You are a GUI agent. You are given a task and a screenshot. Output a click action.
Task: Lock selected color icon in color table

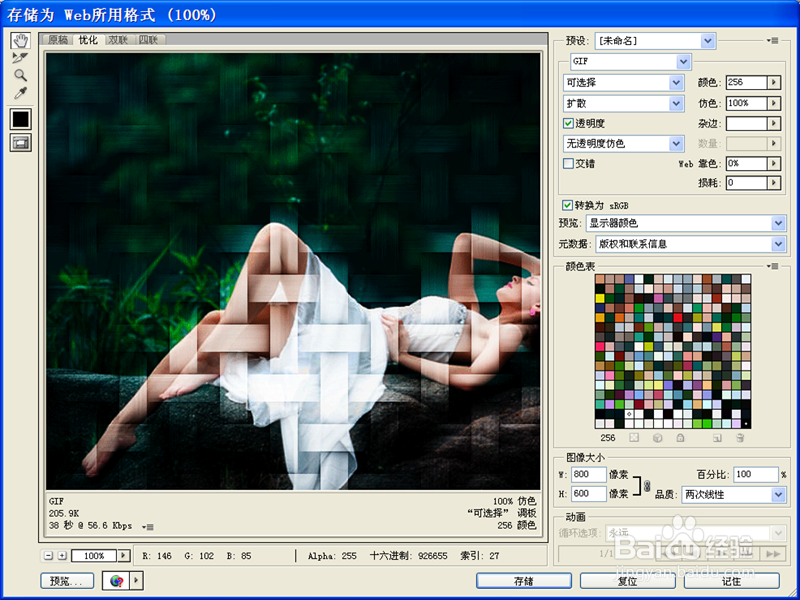coord(680,438)
